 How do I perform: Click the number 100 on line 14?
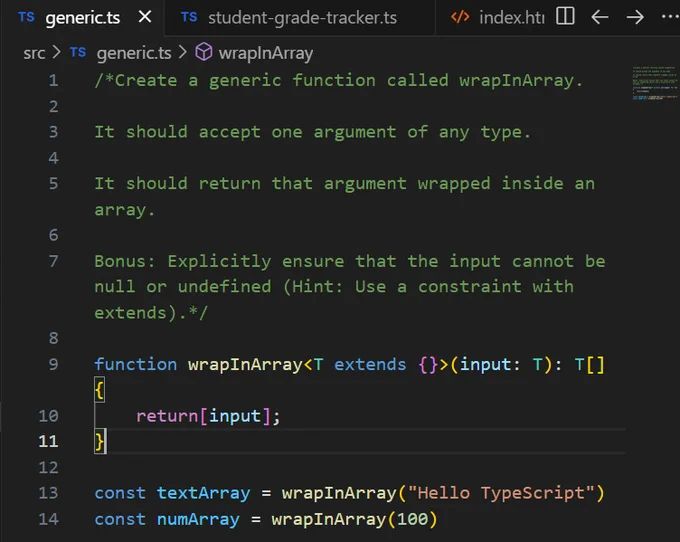tap(412, 519)
